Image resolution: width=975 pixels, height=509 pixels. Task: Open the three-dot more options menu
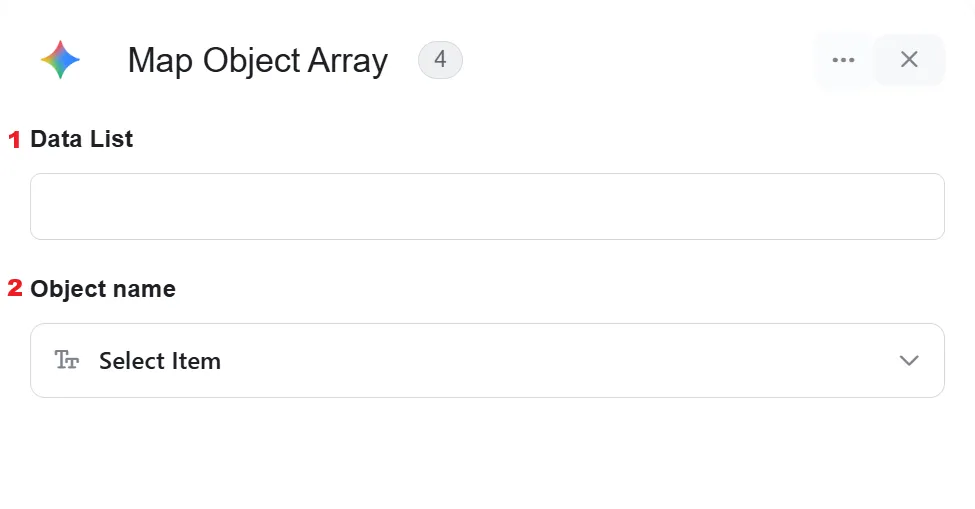coord(843,60)
